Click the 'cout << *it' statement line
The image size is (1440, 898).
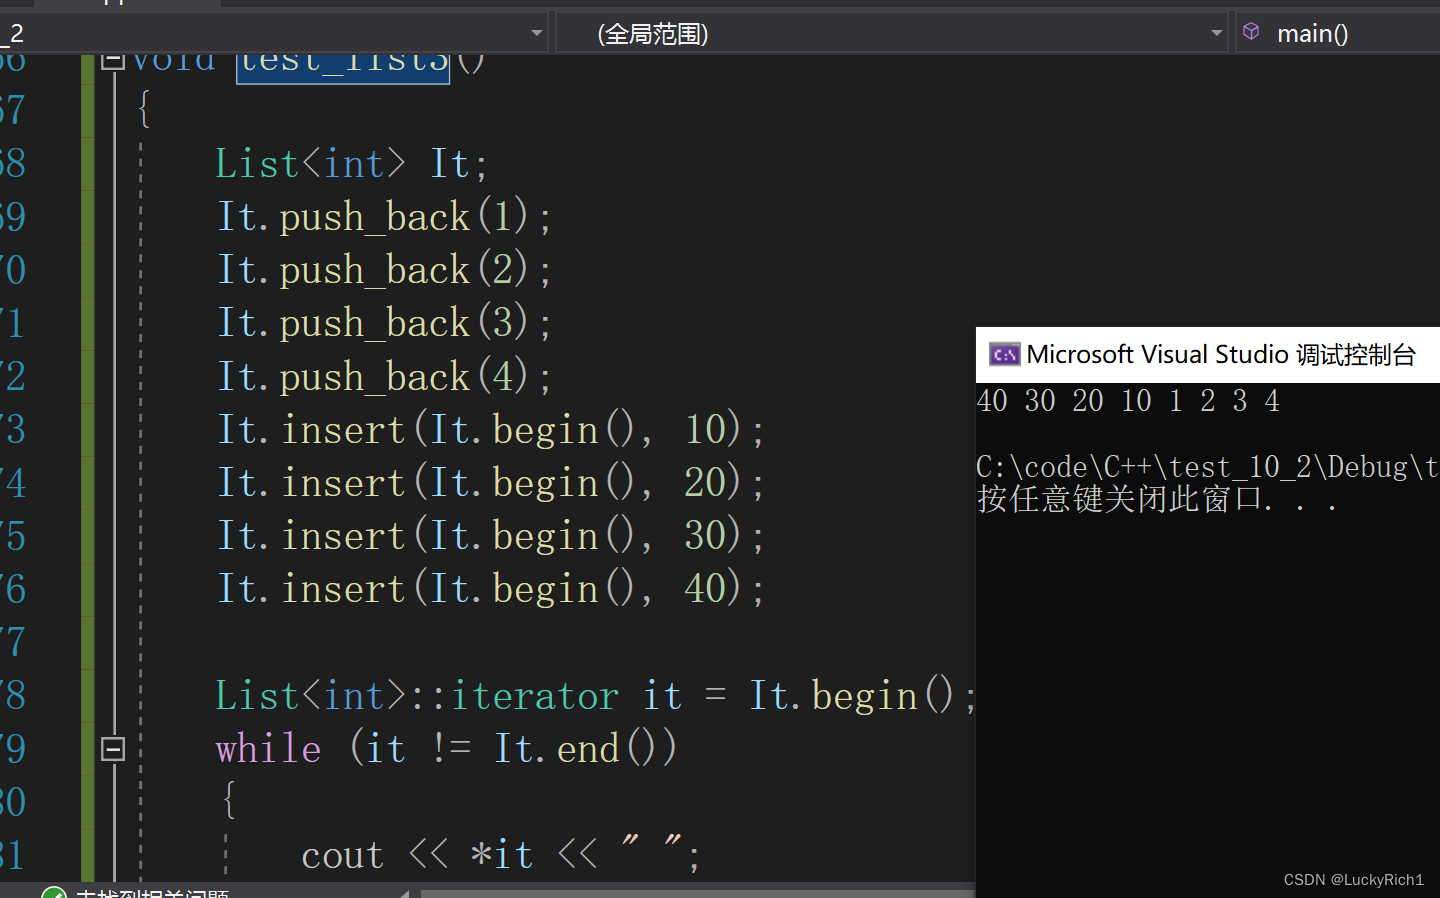(x=501, y=855)
